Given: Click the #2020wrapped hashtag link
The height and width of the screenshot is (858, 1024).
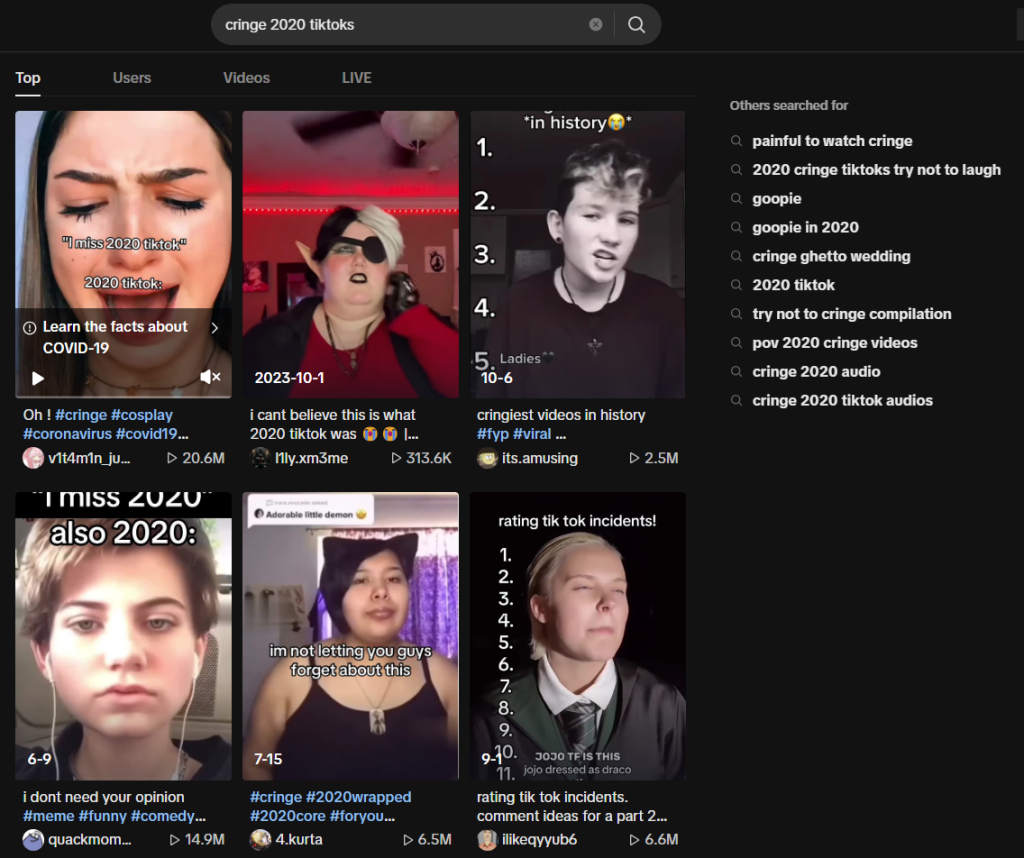Looking at the screenshot, I should click(x=362, y=797).
